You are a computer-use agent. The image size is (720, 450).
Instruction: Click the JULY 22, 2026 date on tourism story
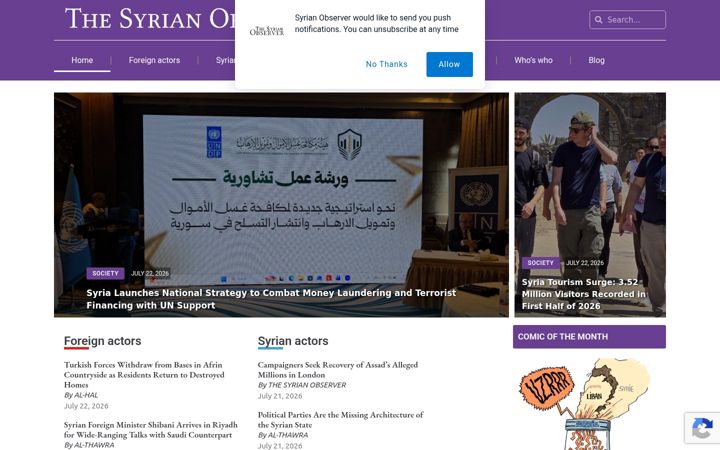[x=585, y=263]
